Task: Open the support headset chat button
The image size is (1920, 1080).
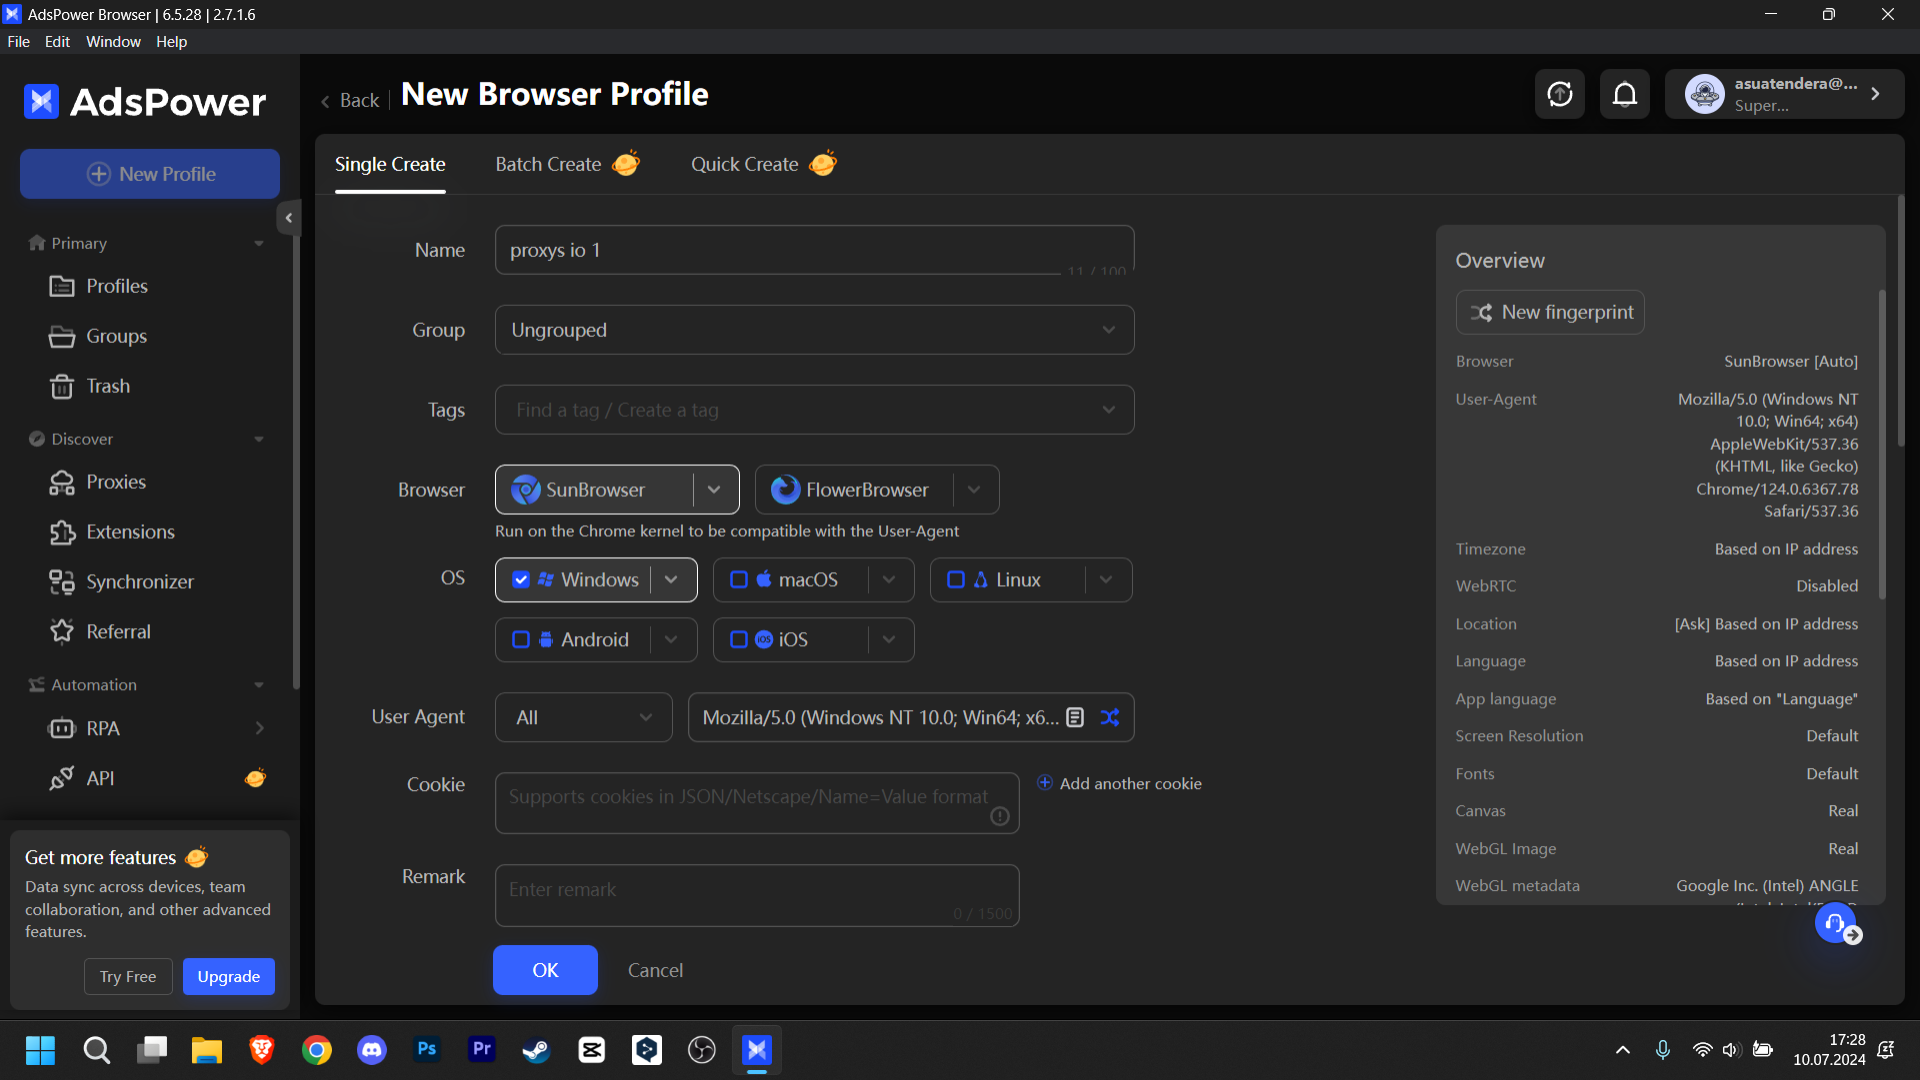Action: [1836, 923]
